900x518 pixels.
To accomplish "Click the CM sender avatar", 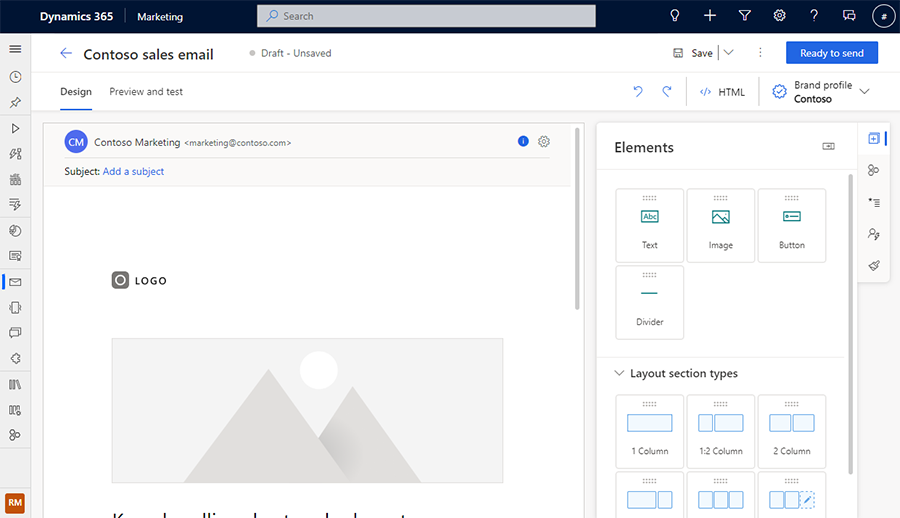I will coord(76,142).
